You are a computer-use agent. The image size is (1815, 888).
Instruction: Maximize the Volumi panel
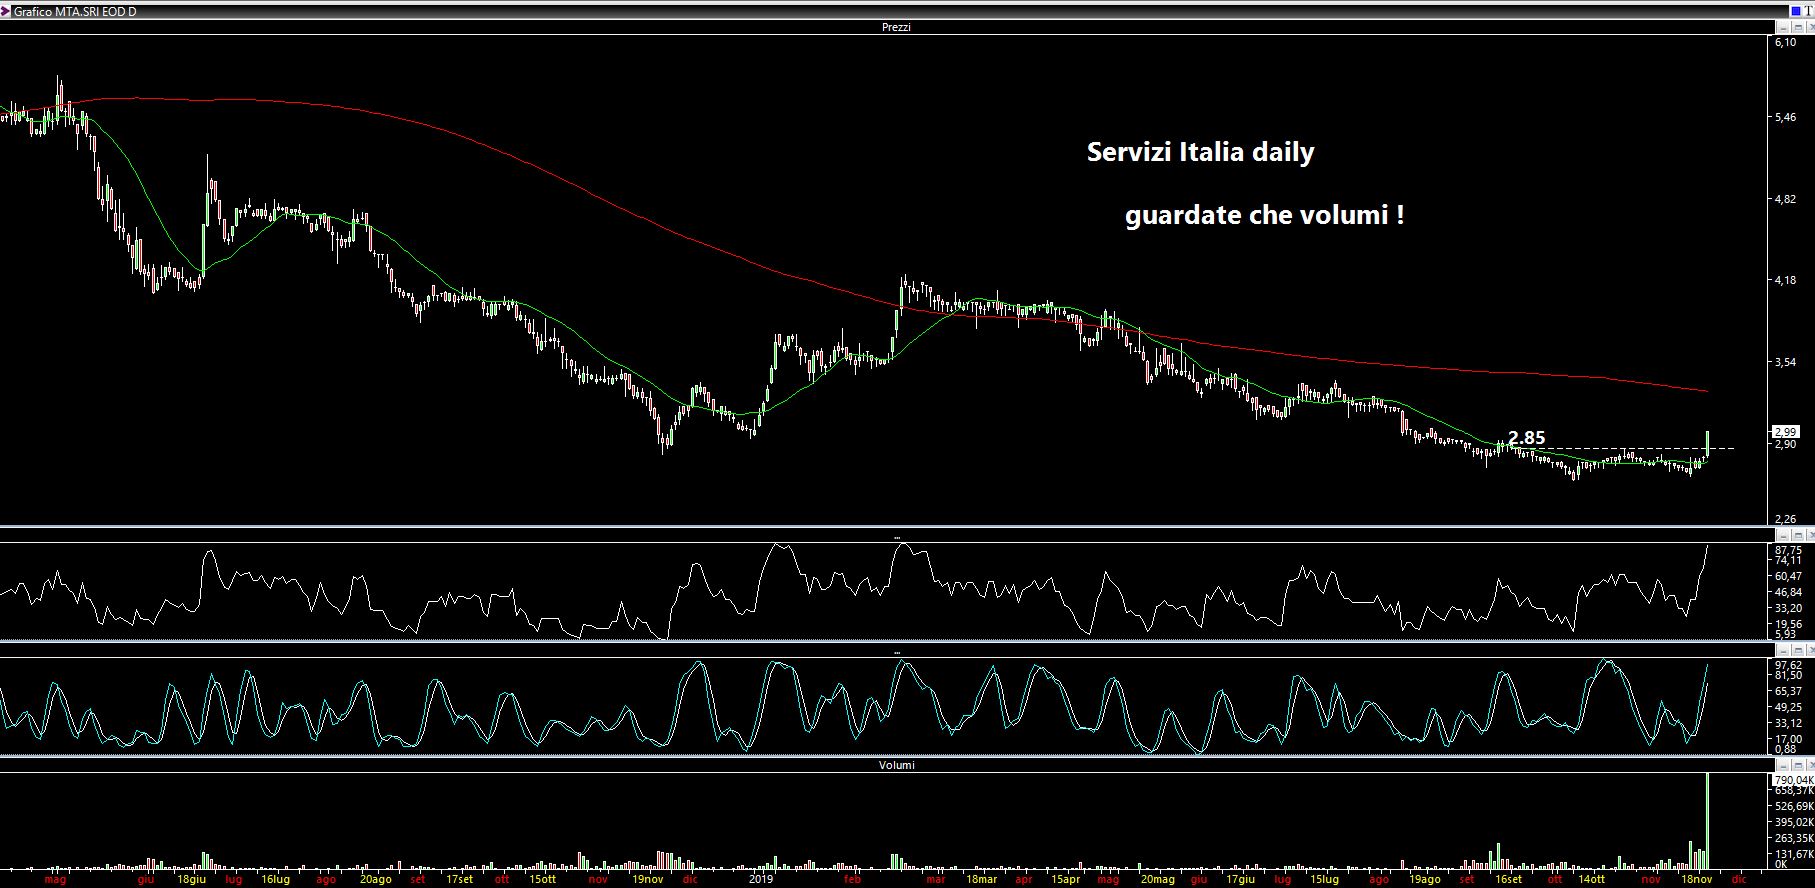[x=1798, y=765]
